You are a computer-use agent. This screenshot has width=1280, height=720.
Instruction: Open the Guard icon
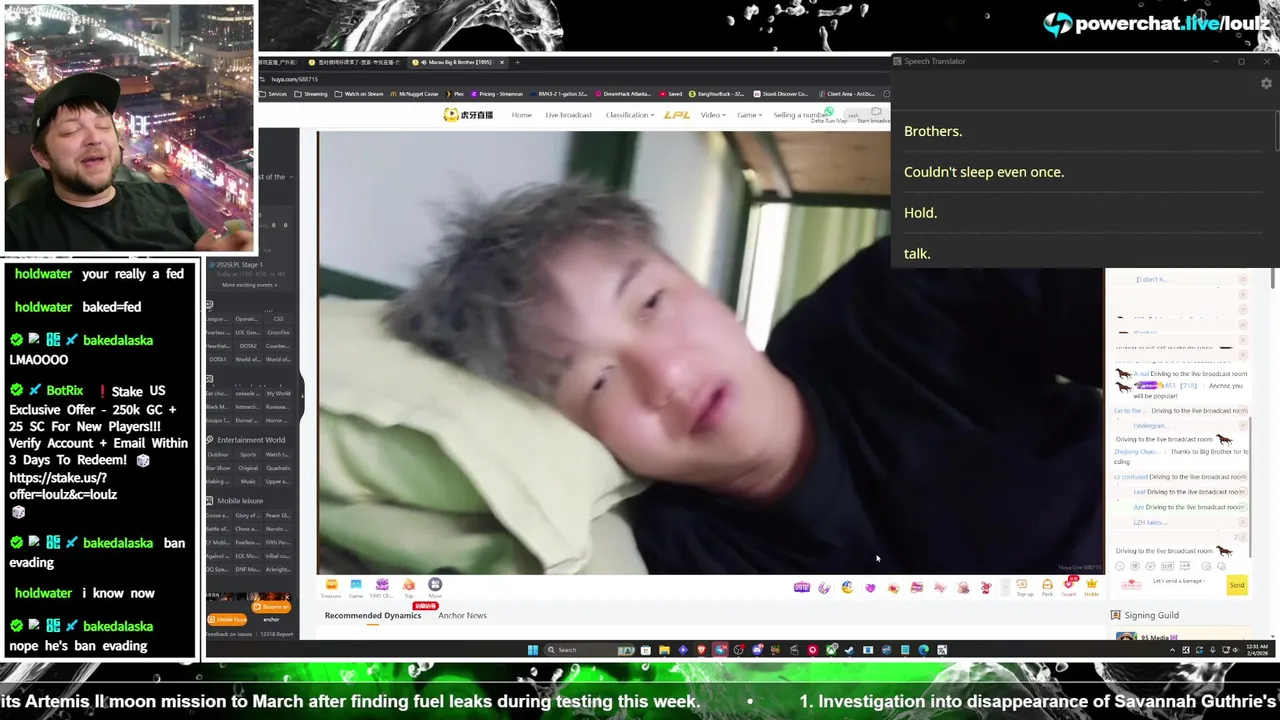[x=1069, y=587]
